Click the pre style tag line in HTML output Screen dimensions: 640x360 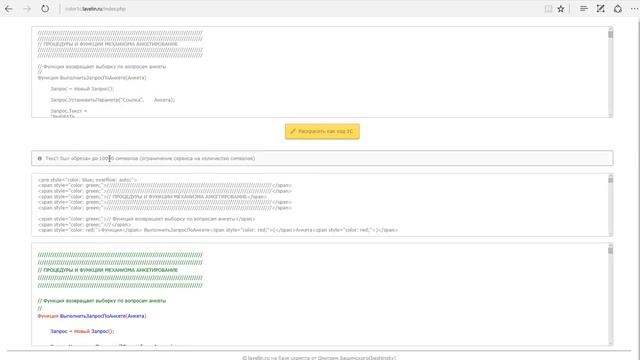click(87, 180)
